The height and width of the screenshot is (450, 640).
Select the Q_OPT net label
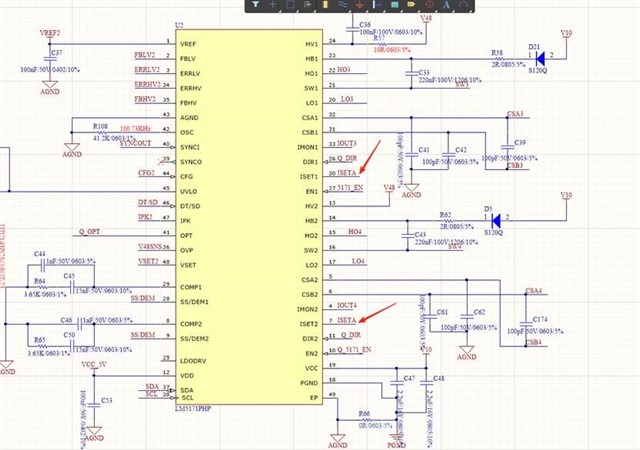coord(89,232)
